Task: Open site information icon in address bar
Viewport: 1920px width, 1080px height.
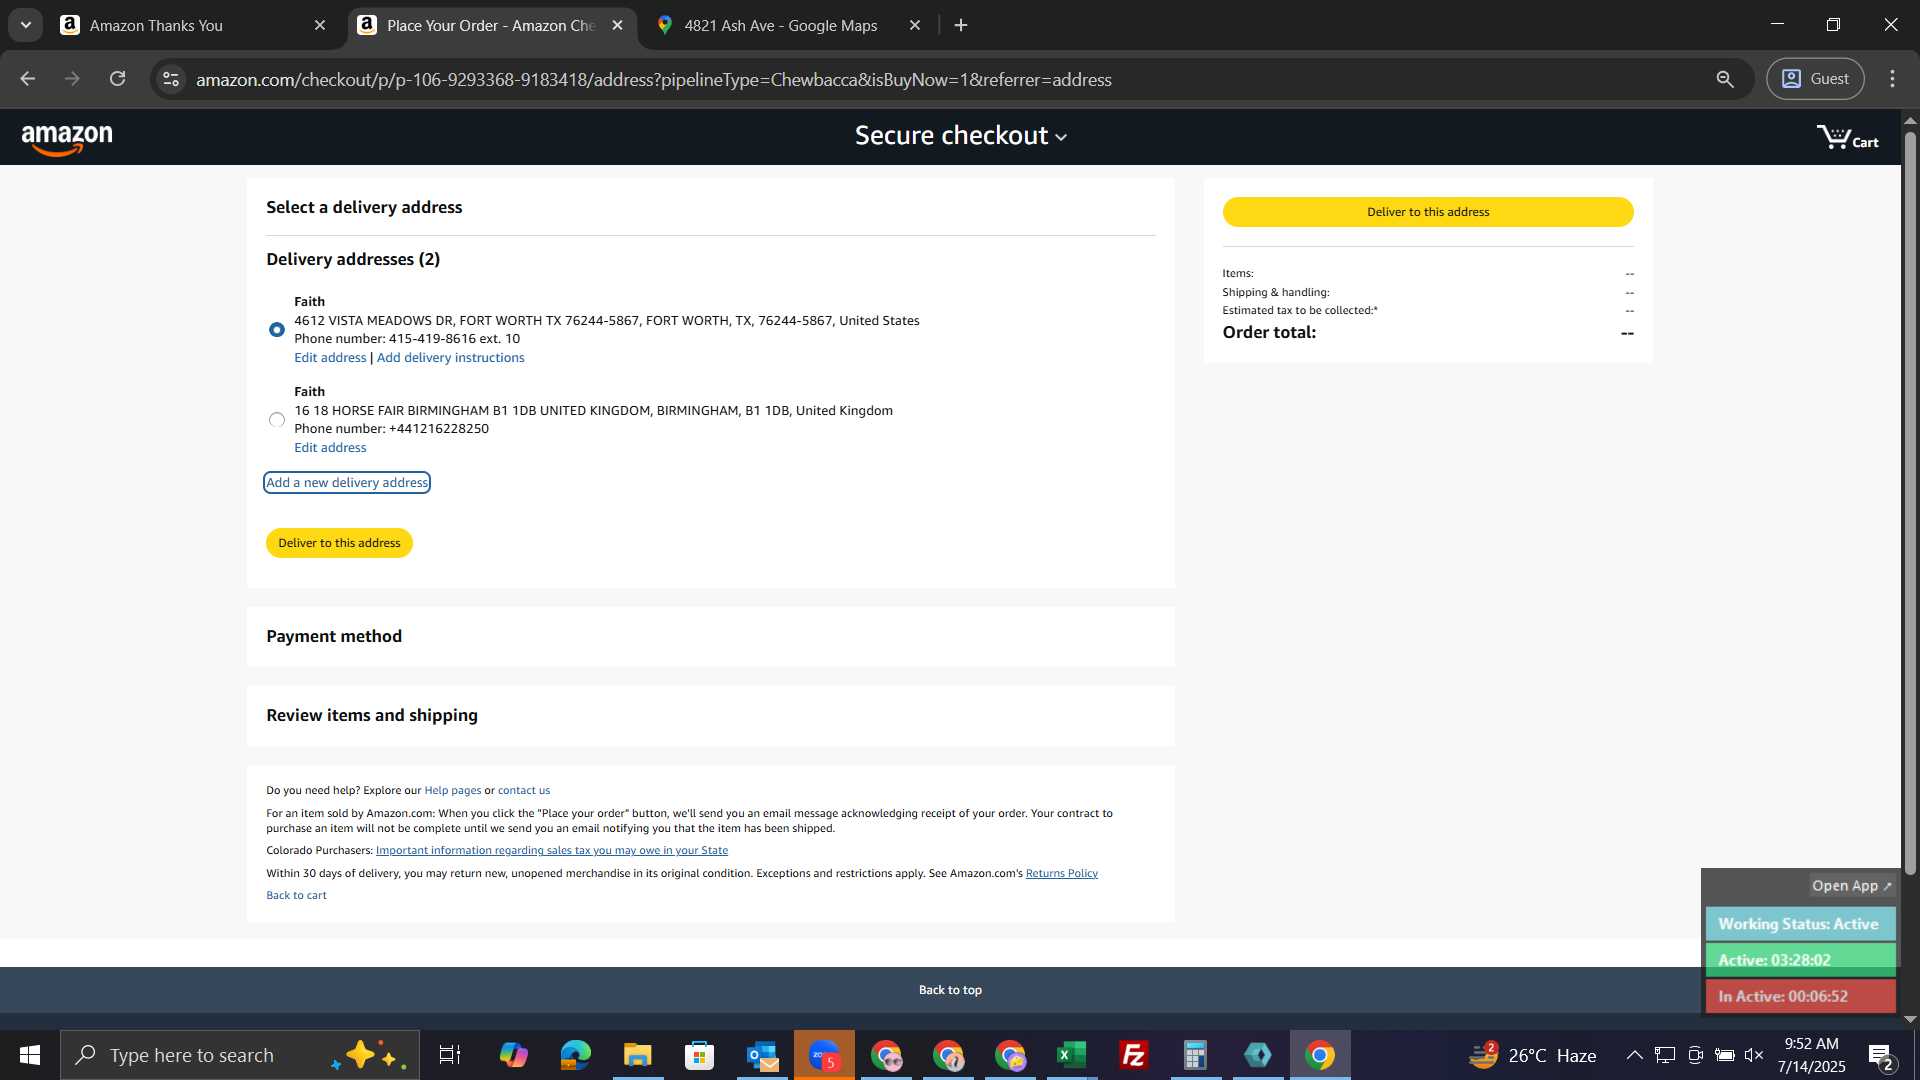Action: [x=171, y=79]
